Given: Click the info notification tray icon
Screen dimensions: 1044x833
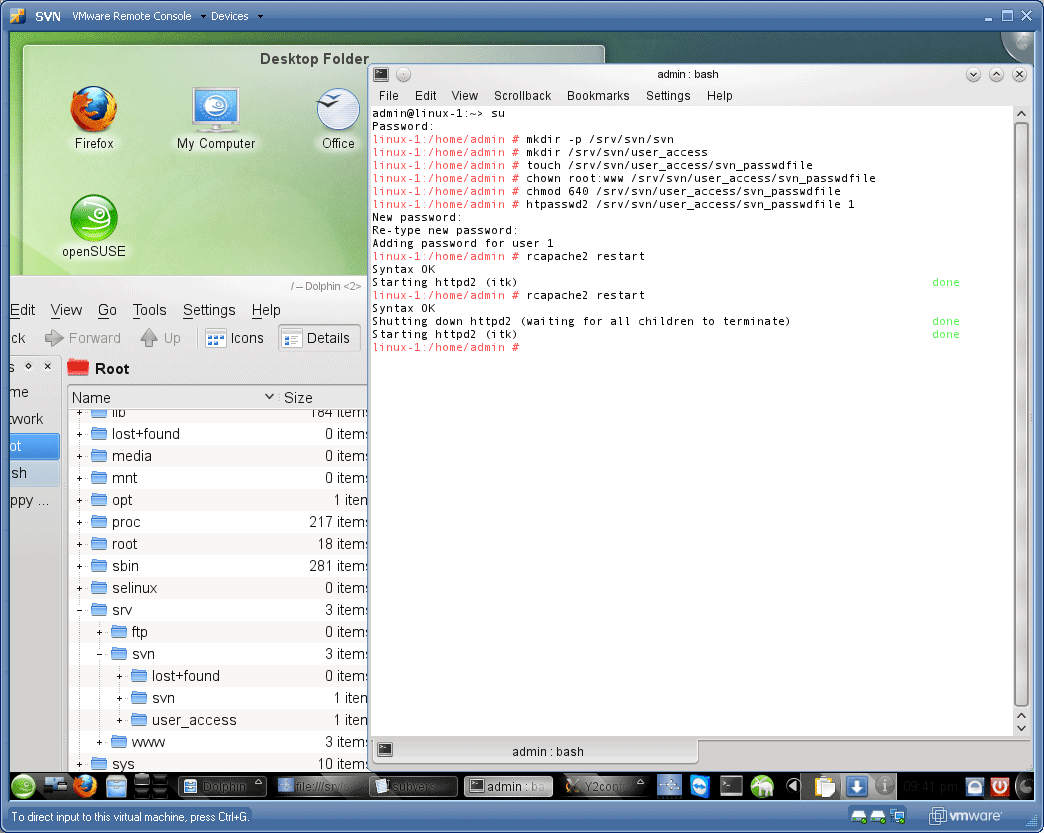Looking at the screenshot, I should (x=884, y=786).
